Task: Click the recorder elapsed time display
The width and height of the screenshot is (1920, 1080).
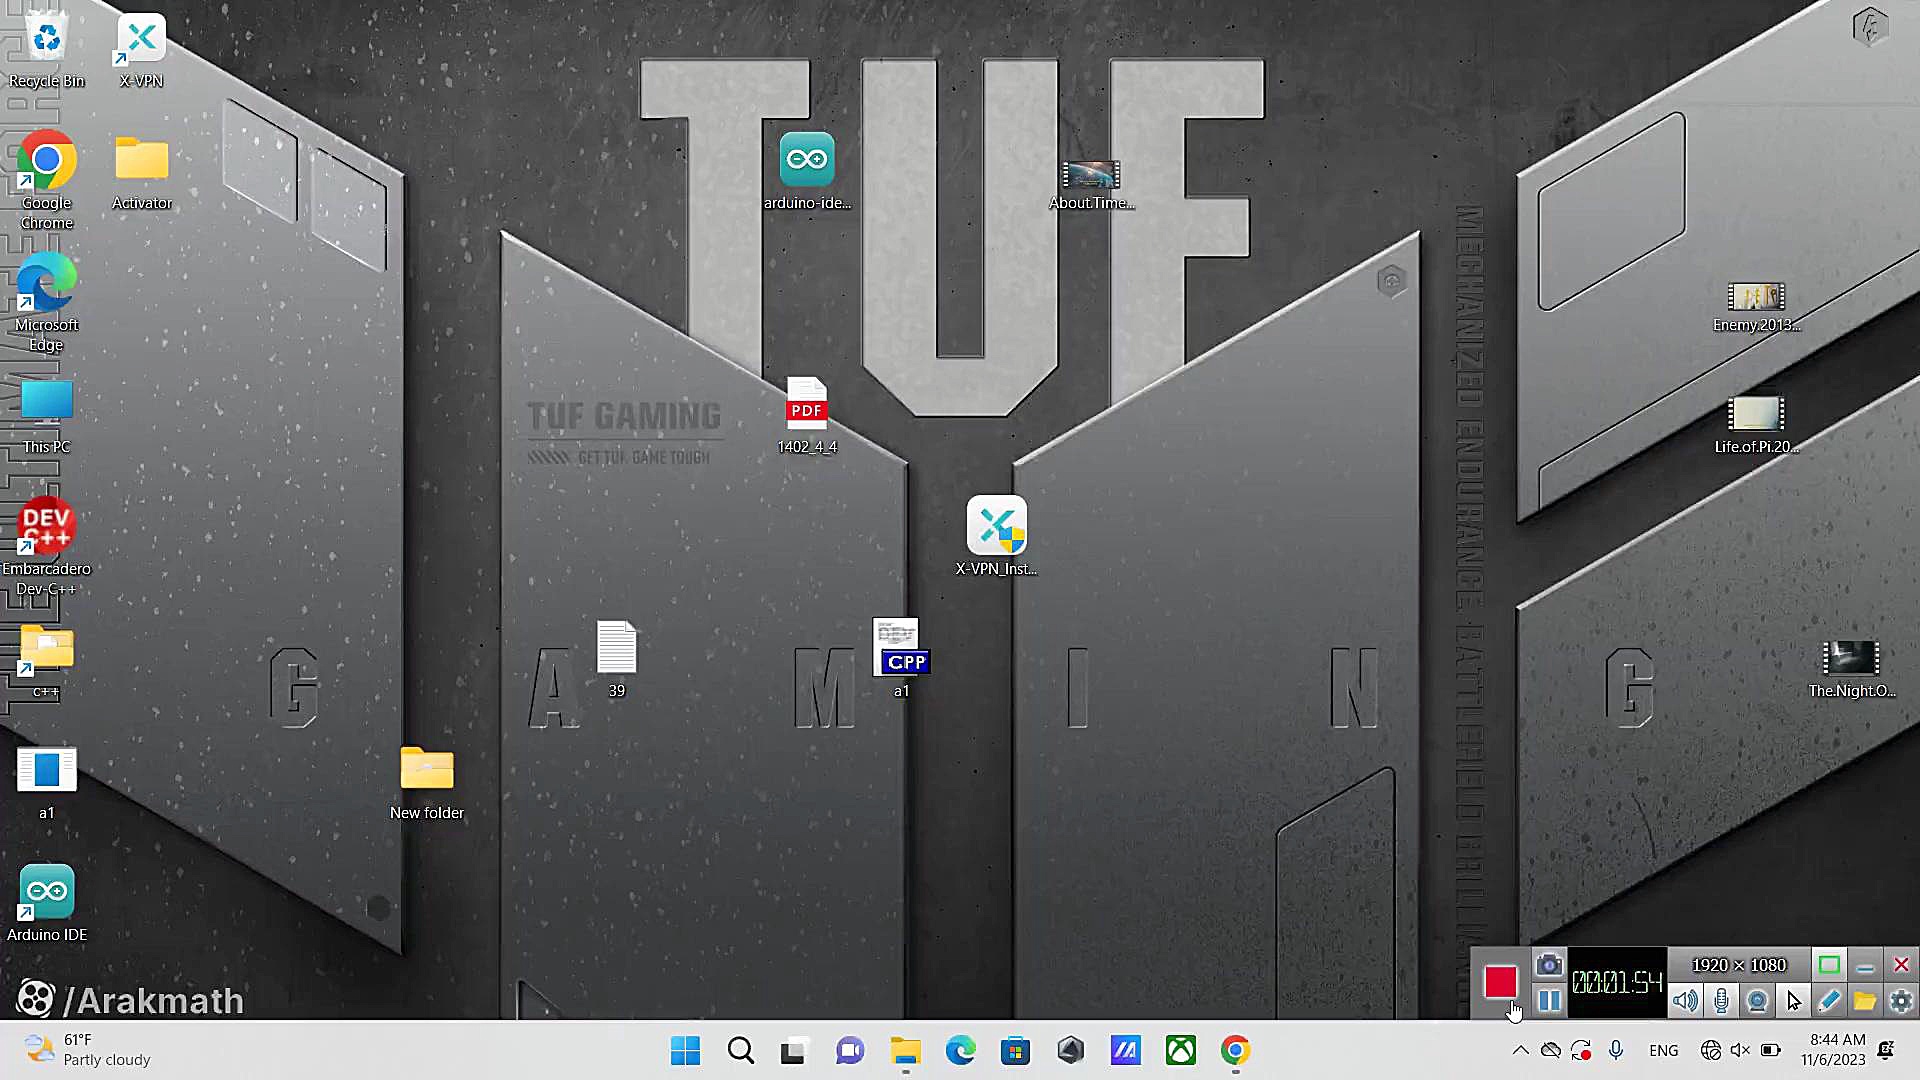Action: tap(1617, 983)
